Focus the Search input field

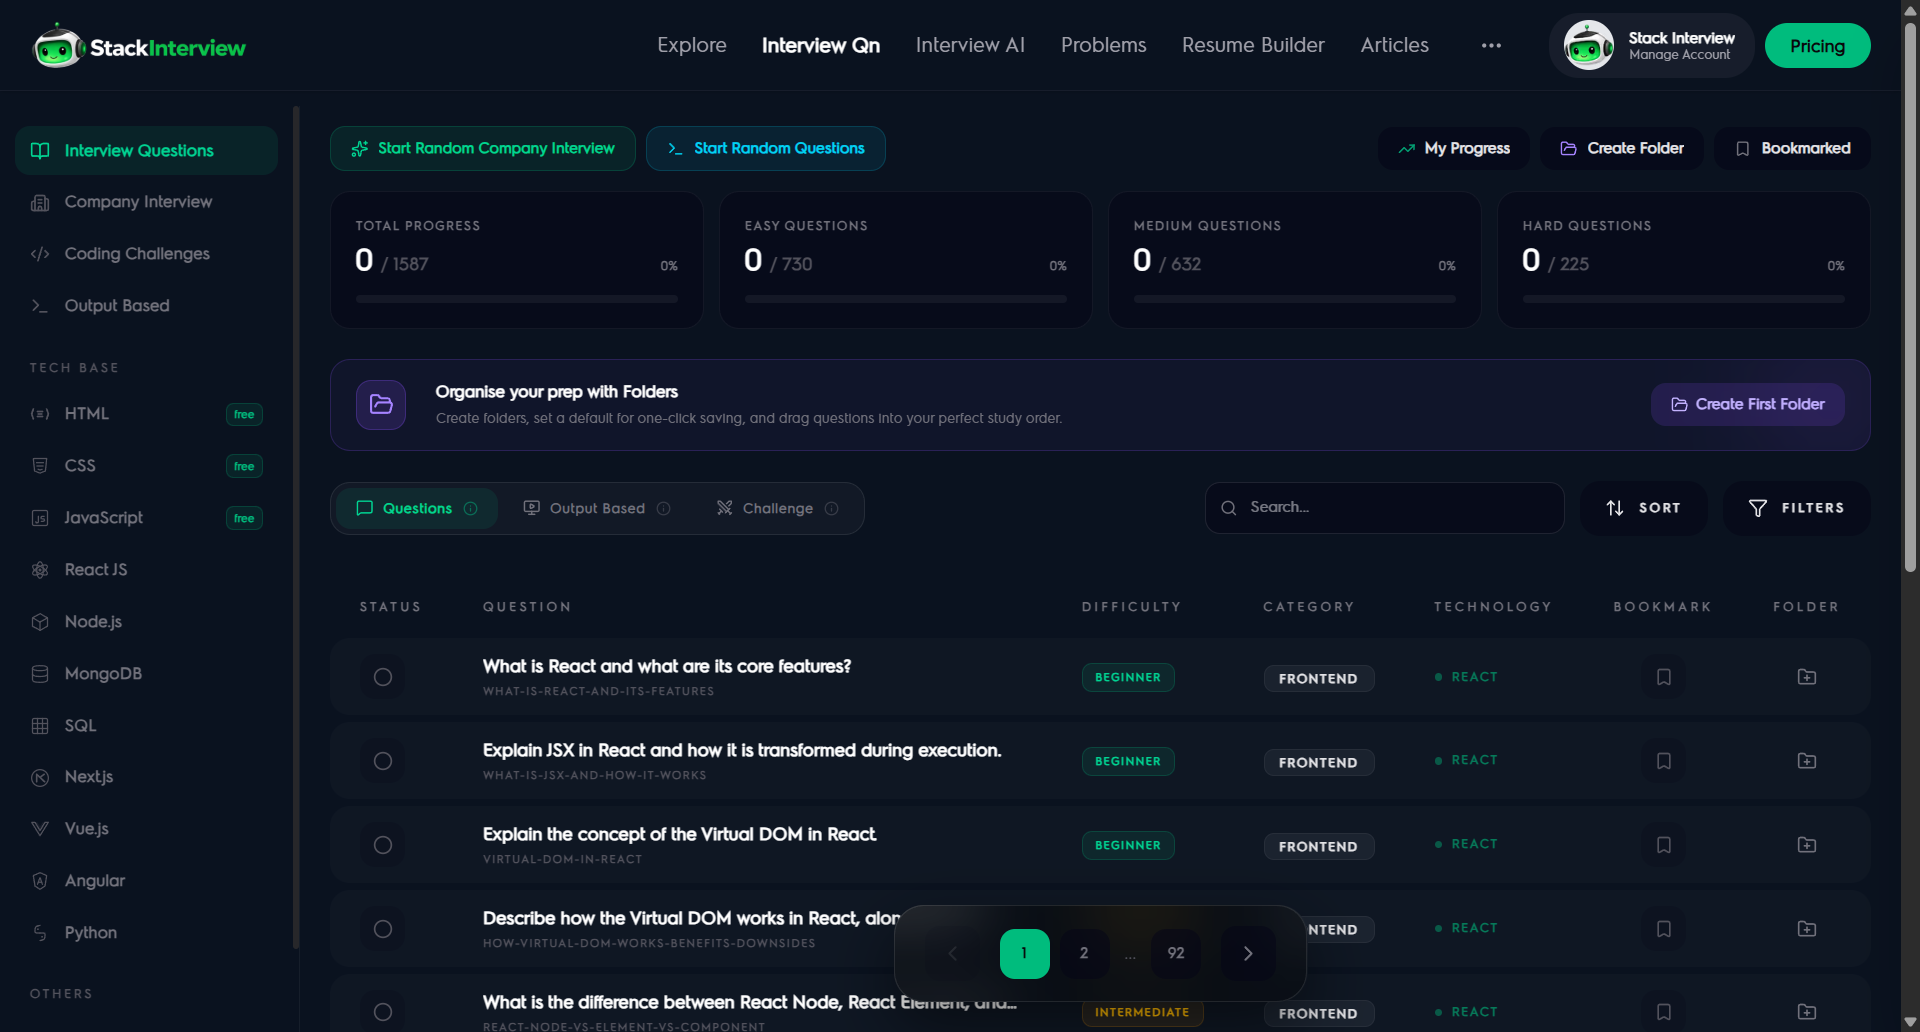pyautogui.click(x=1385, y=508)
